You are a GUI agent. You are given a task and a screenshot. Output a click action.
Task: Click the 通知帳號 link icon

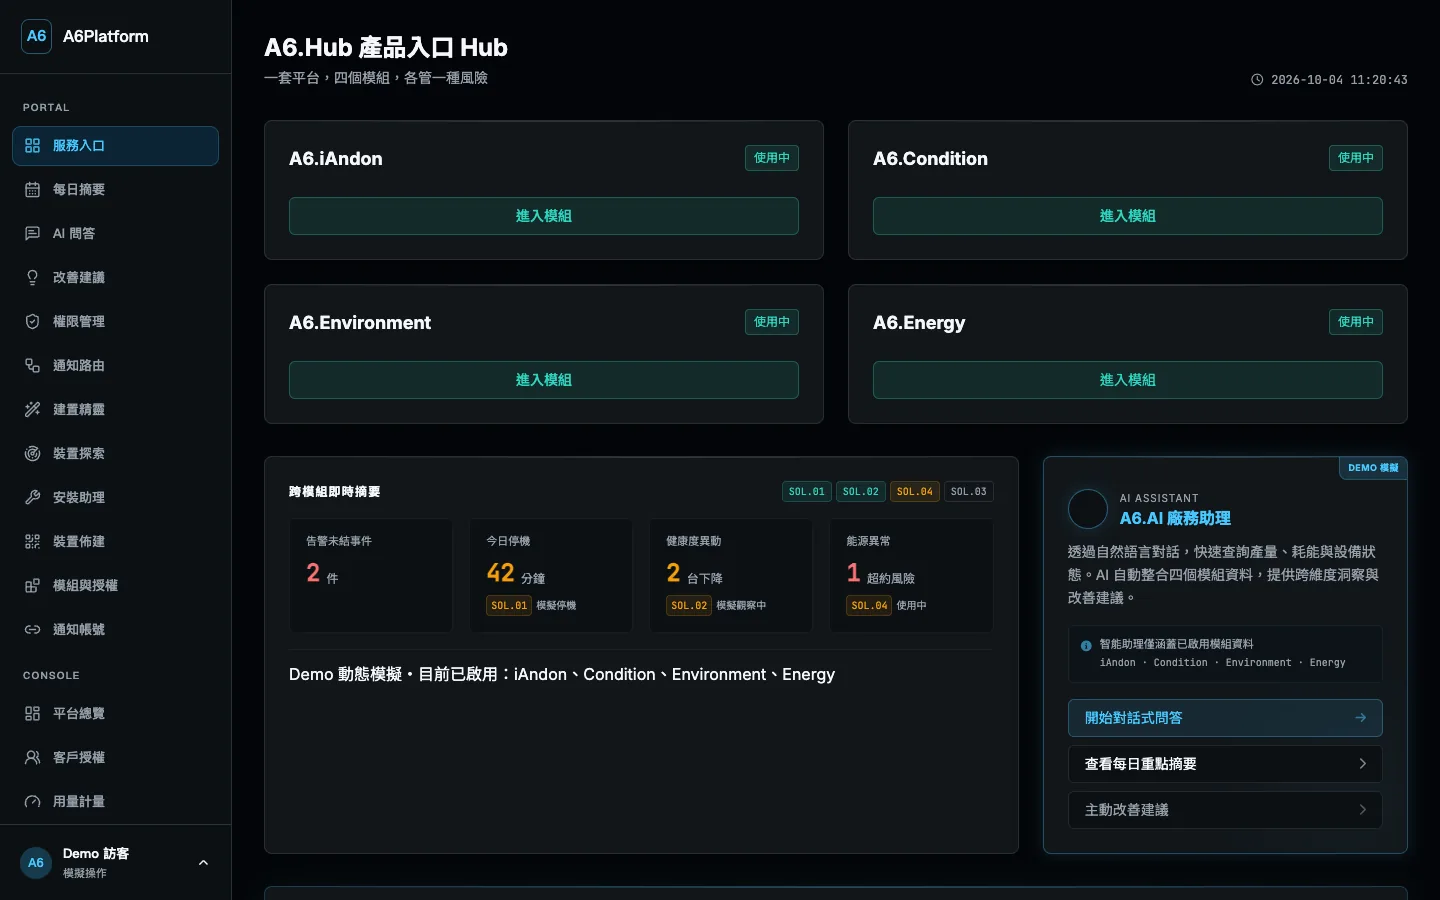click(x=32, y=630)
